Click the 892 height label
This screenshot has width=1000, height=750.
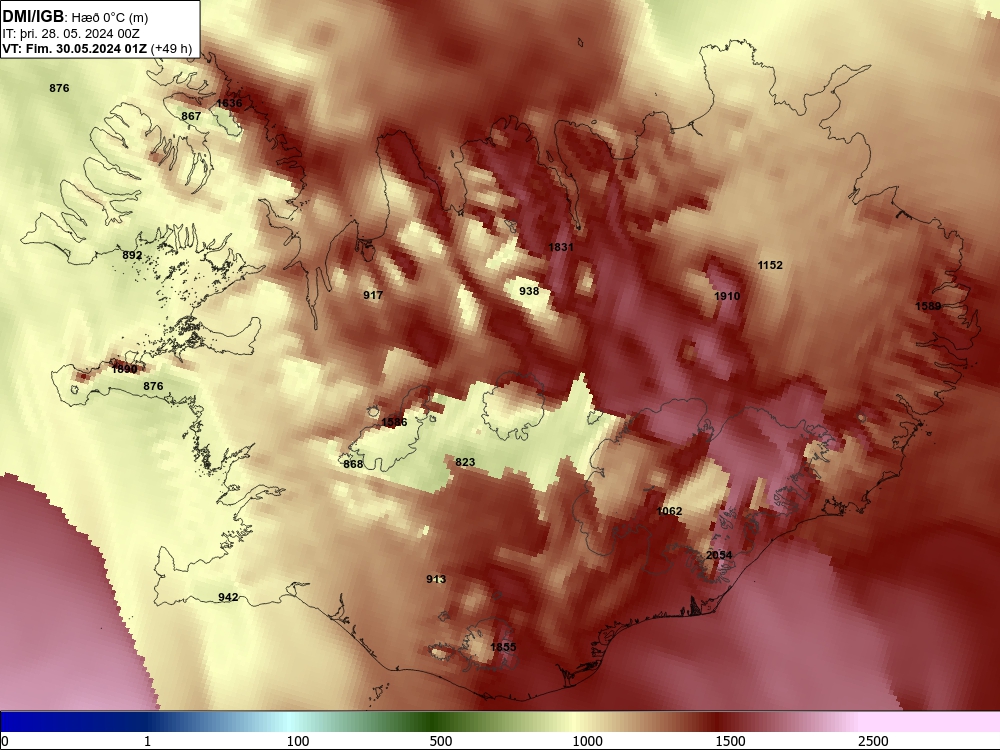pyautogui.click(x=132, y=255)
